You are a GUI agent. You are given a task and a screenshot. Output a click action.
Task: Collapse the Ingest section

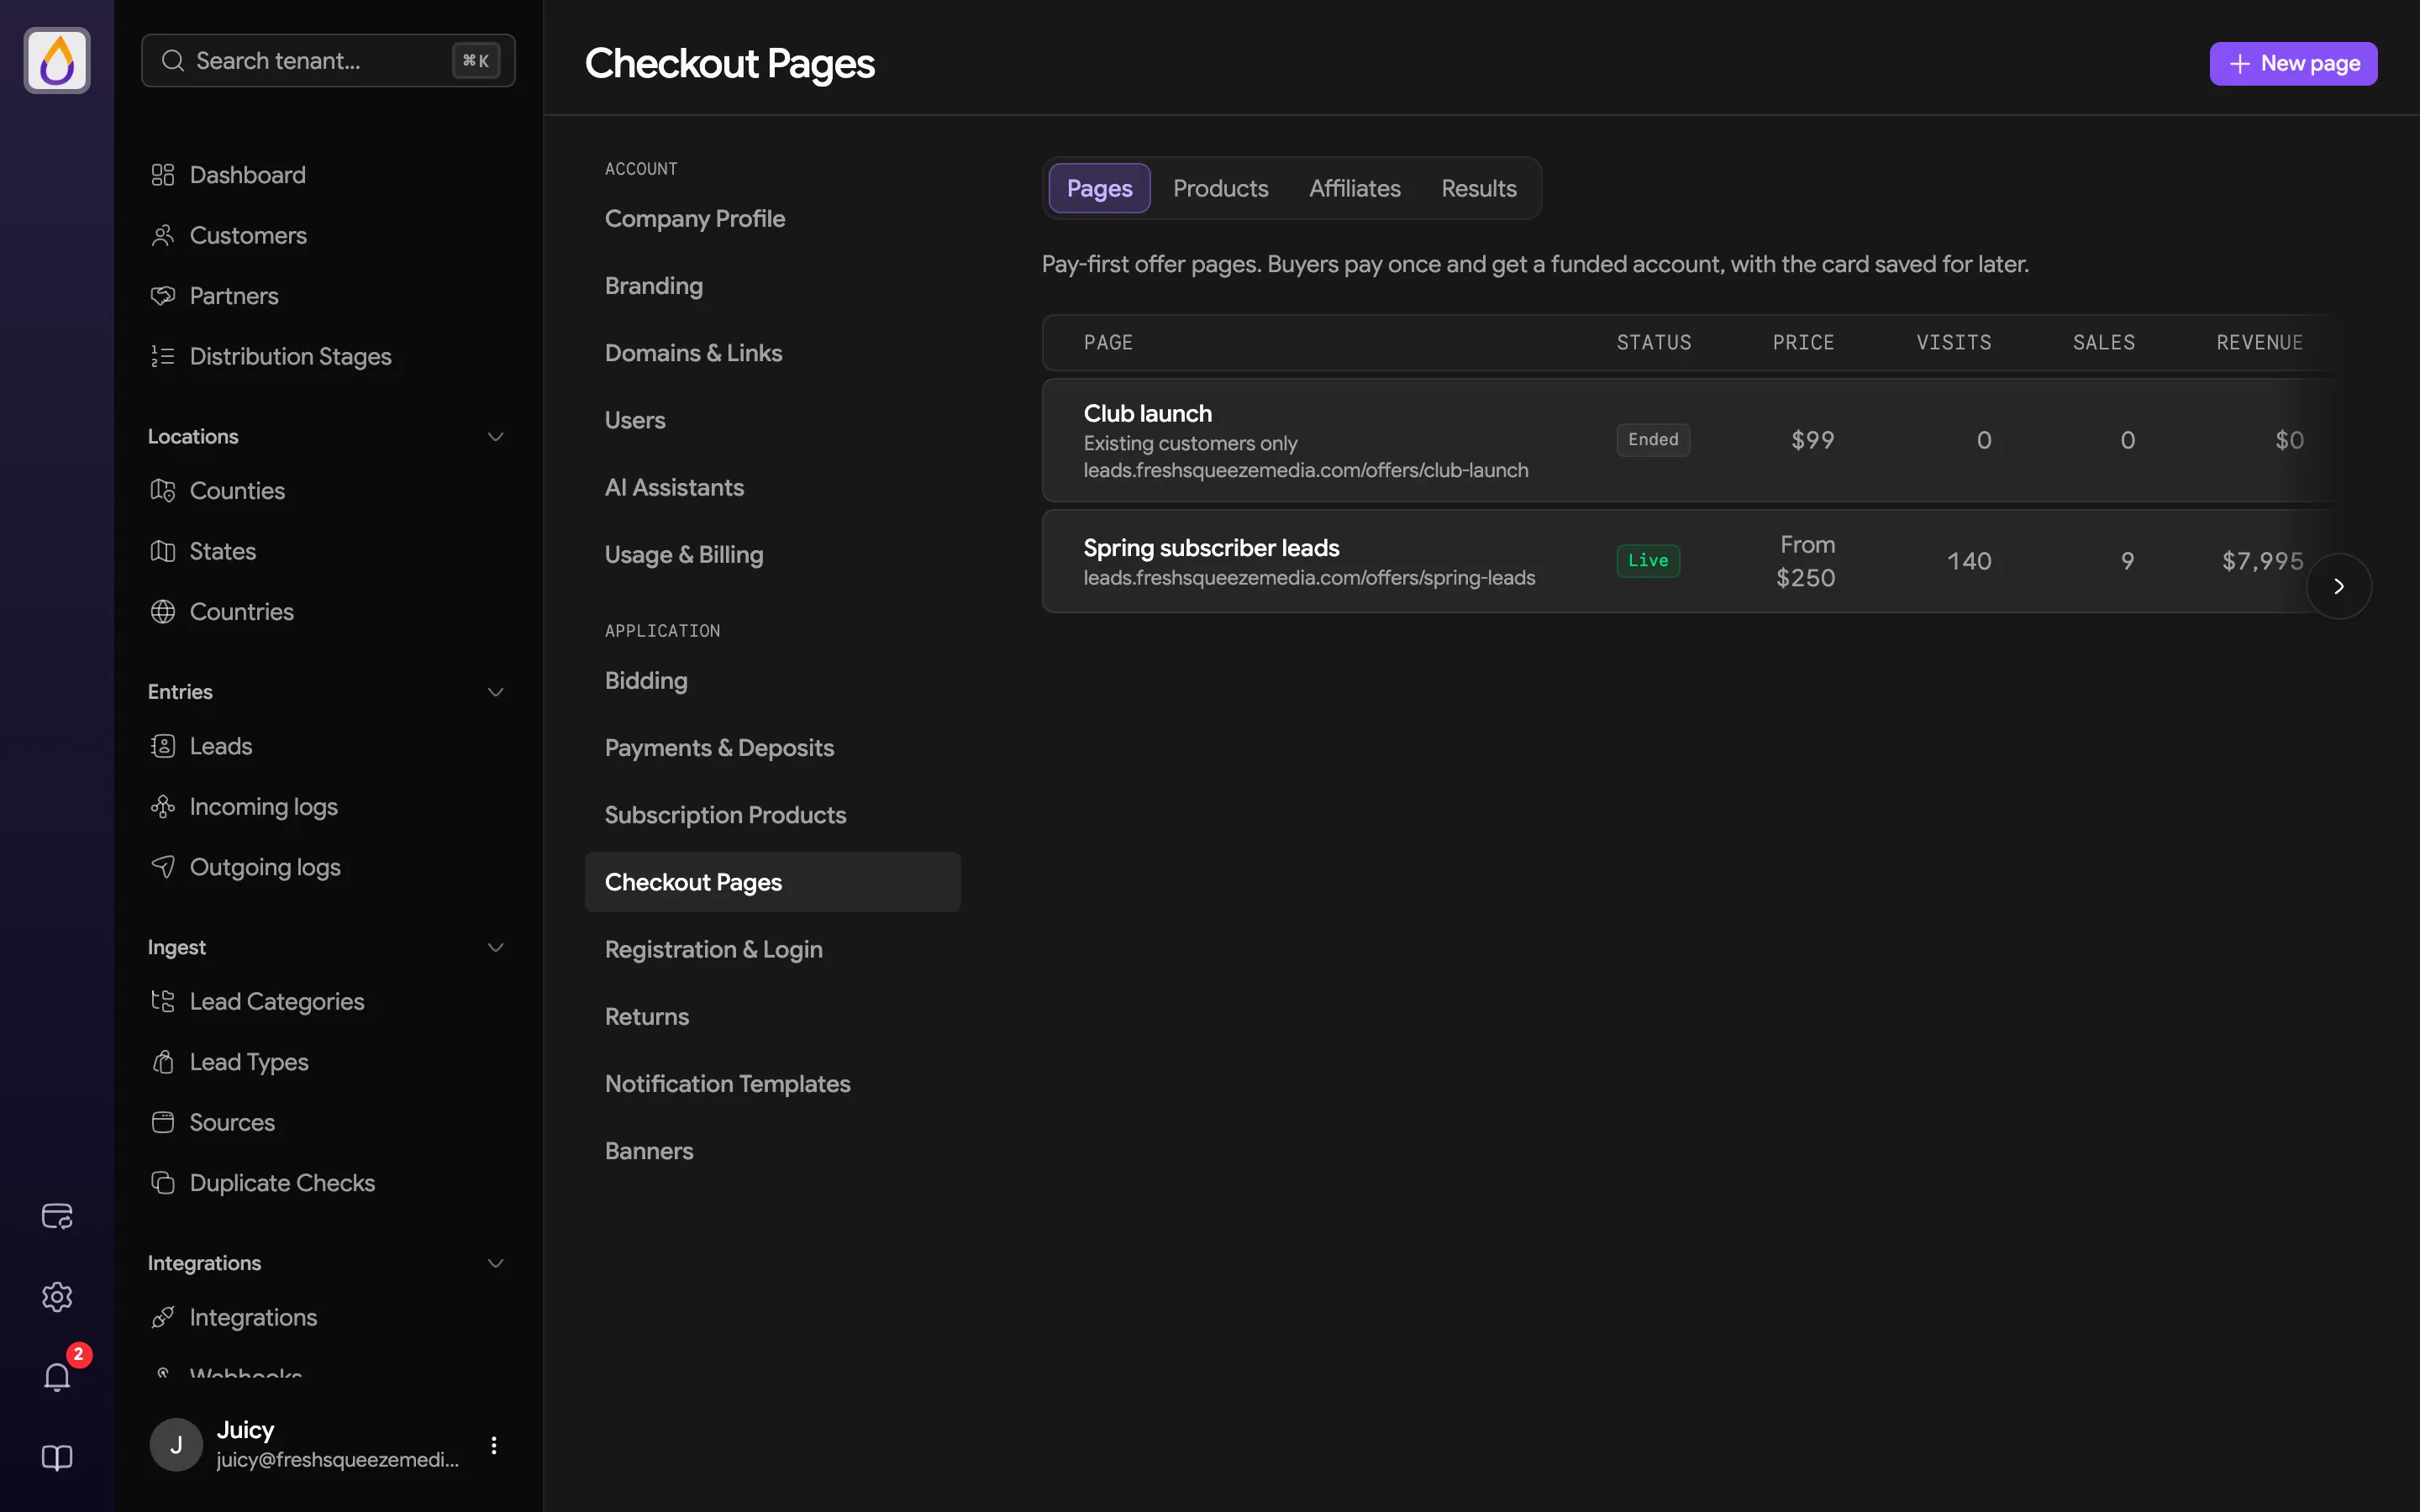pyautogui.click(x=495, y=947)
